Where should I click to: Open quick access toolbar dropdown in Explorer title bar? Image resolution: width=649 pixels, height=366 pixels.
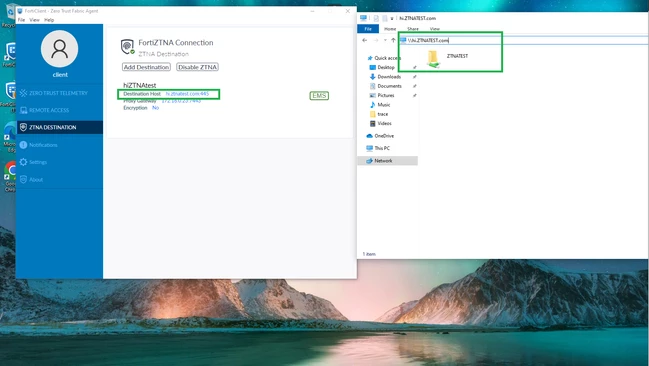coord(392,18)
